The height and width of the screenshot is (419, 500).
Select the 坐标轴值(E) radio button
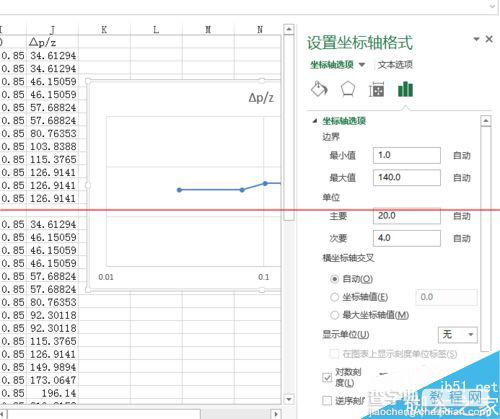pyautogui.click(x=334, y=297)
